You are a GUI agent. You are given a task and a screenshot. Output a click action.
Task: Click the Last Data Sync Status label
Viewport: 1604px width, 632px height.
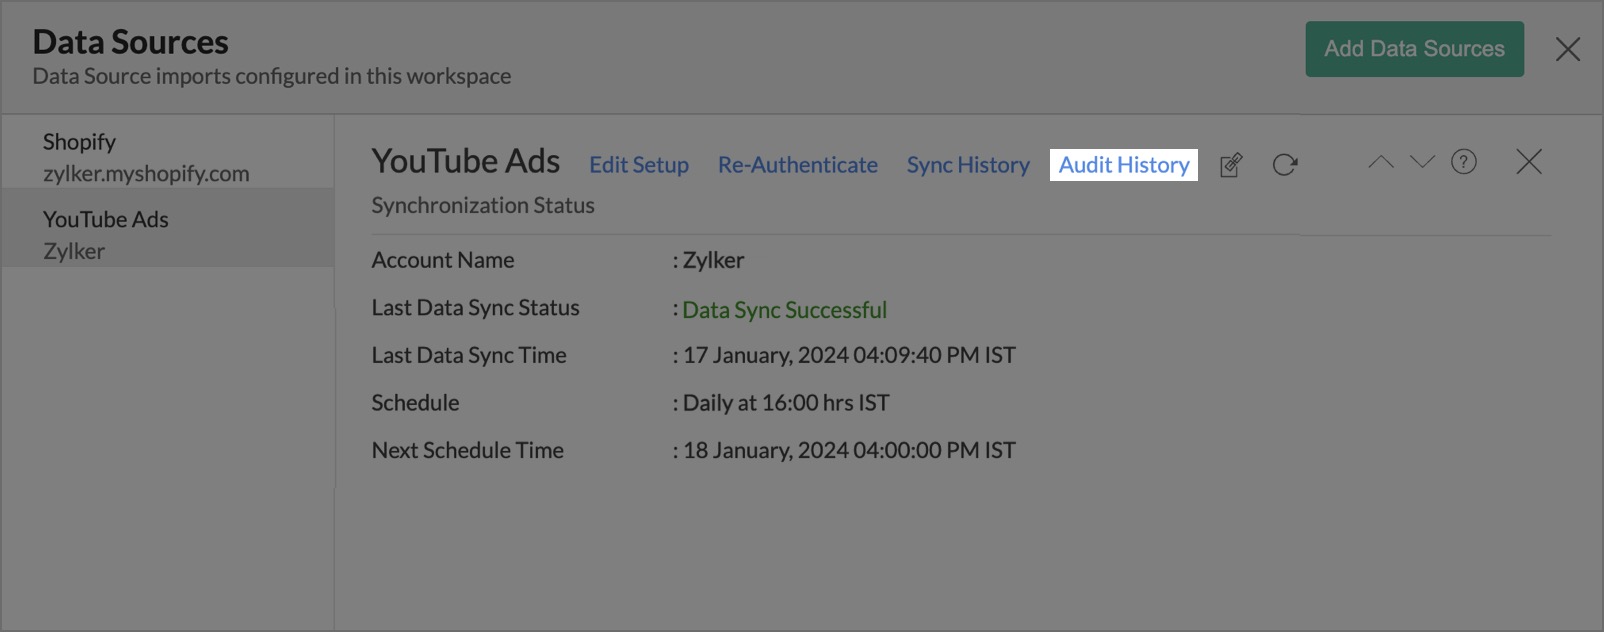[x=475, y=308]
